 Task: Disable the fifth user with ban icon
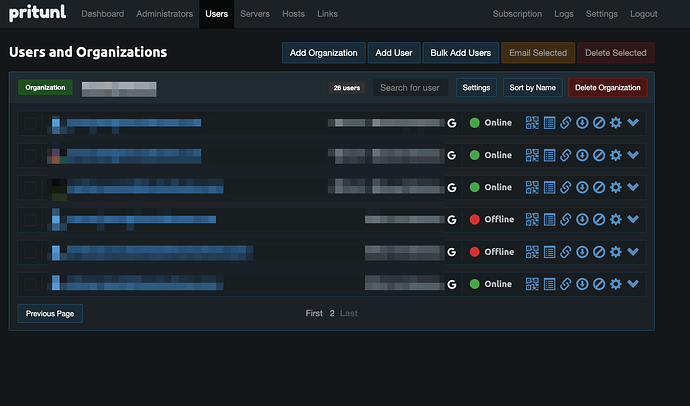[598, 251]
